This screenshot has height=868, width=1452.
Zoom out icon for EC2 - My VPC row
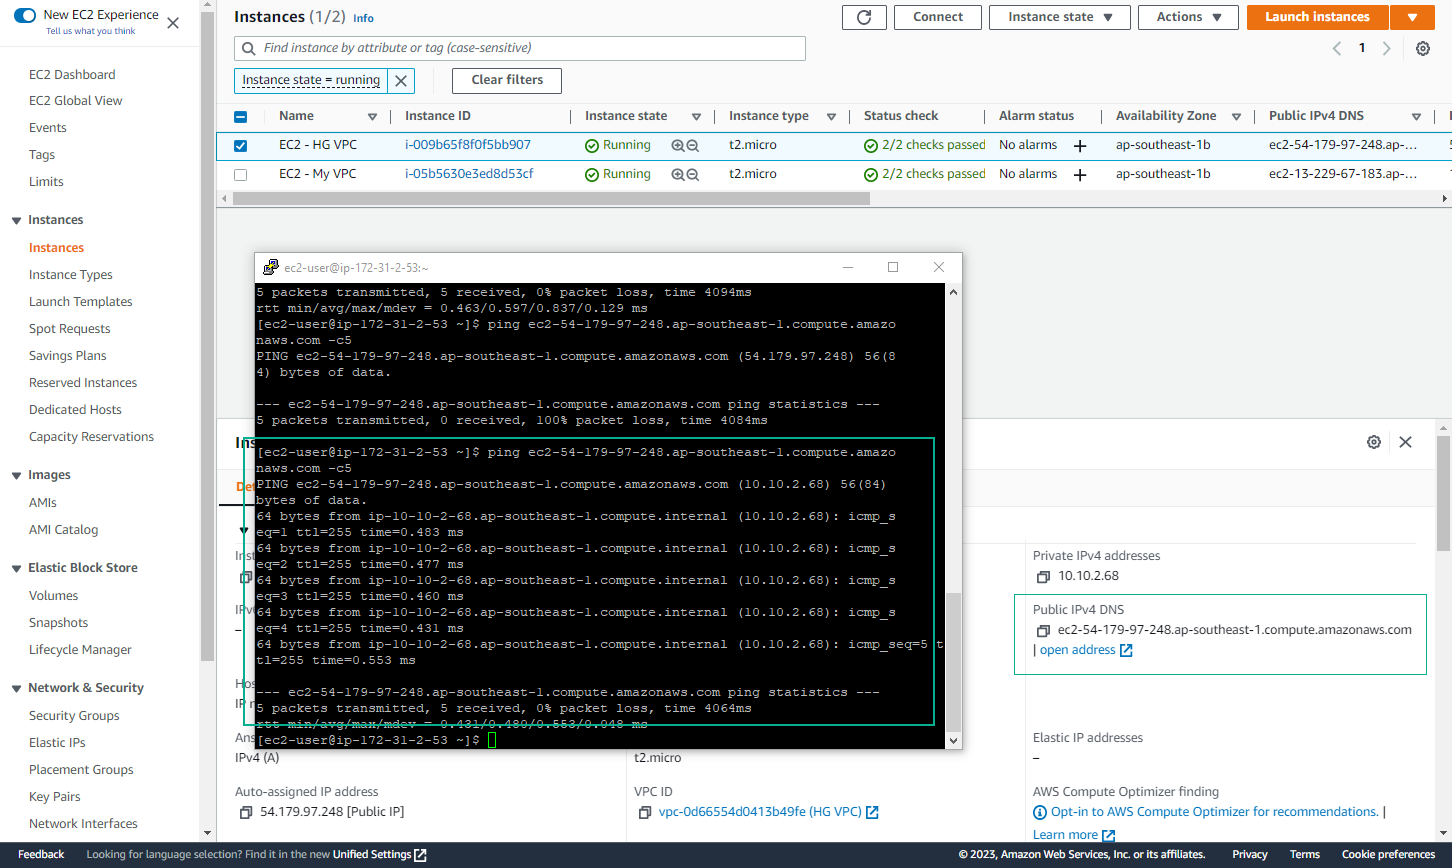click(692, 175)
